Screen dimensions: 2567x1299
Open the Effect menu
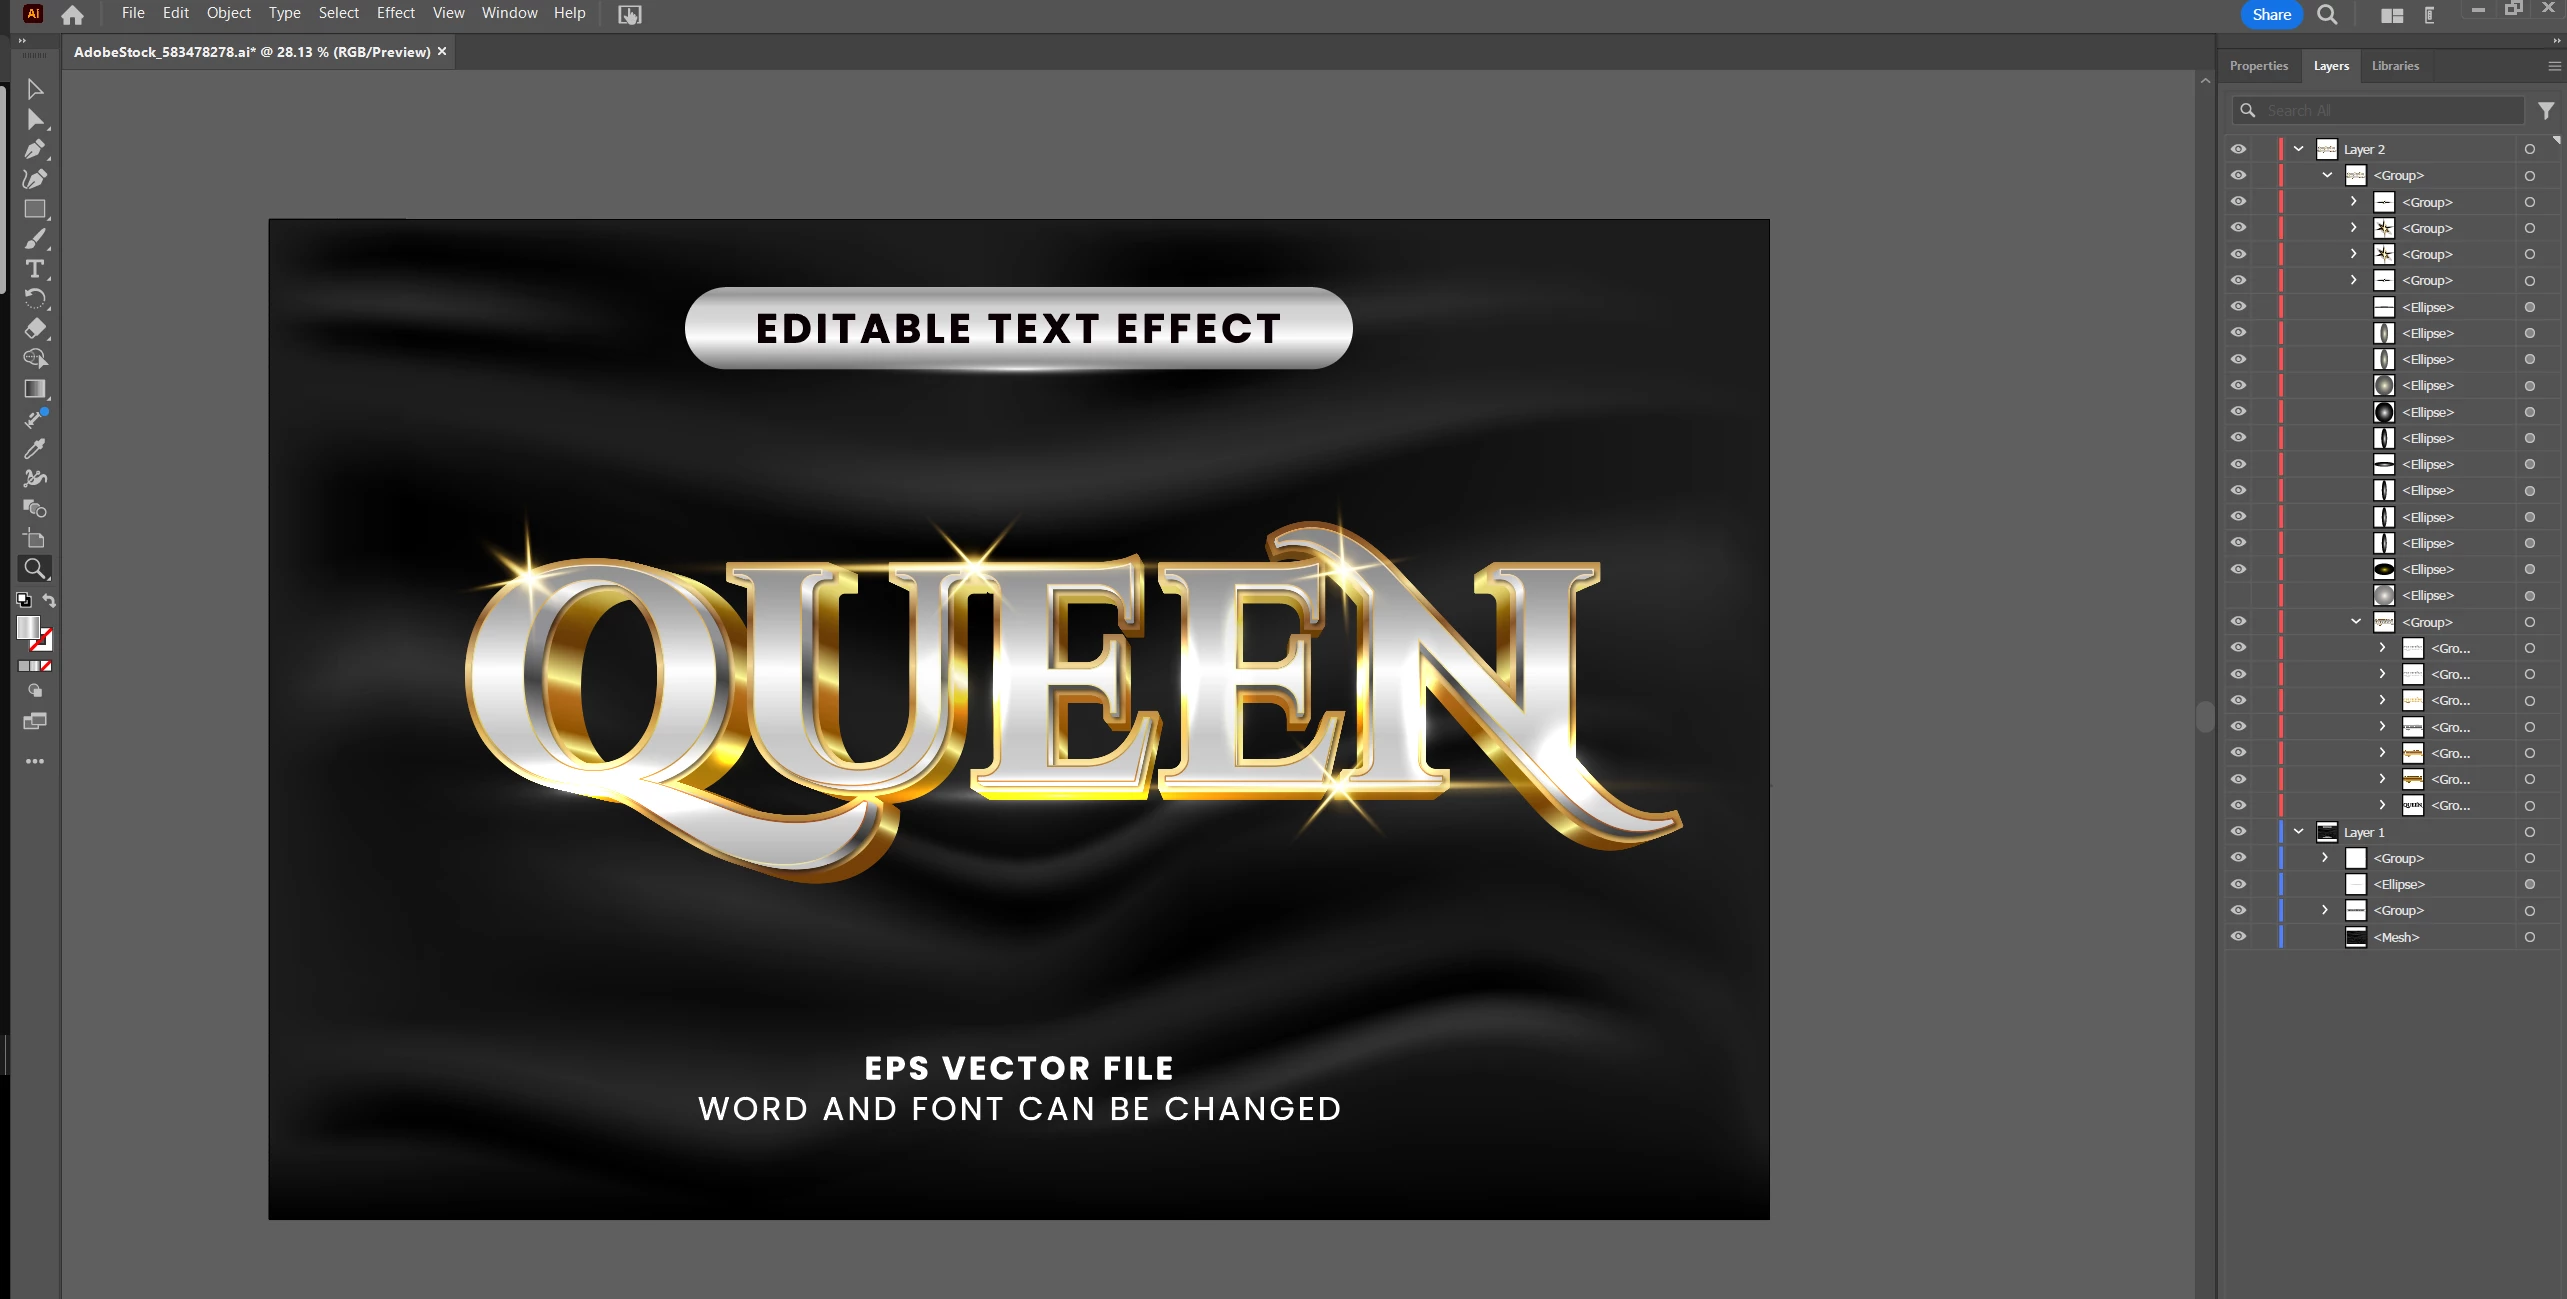pyautogui.click(x=395, y=13)
